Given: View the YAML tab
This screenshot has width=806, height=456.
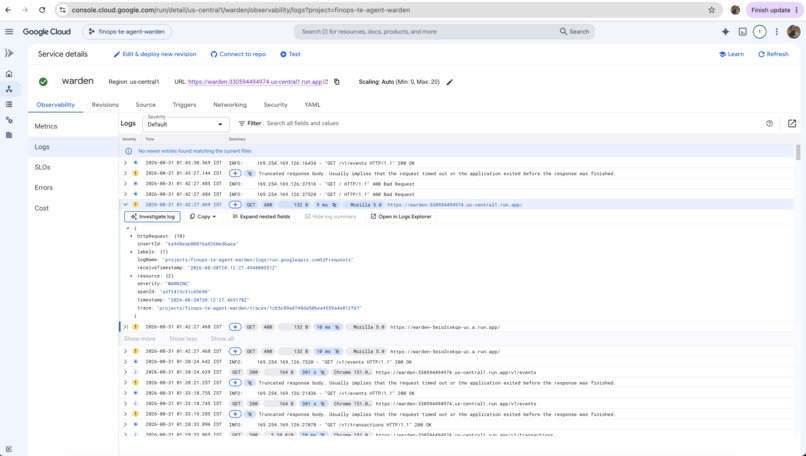Looking at the screenshot, I should pyautogui.click(x=312, y=104).
